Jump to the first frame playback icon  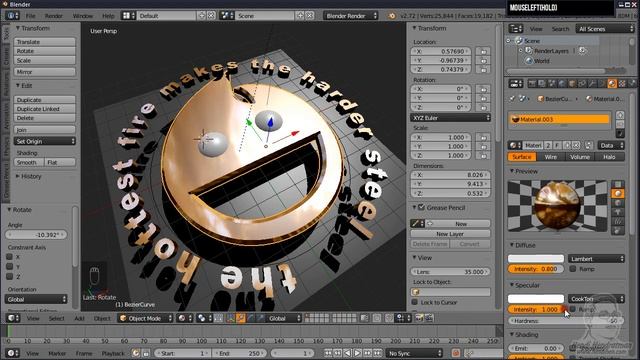pyautogui.click(x=328, y=353)
